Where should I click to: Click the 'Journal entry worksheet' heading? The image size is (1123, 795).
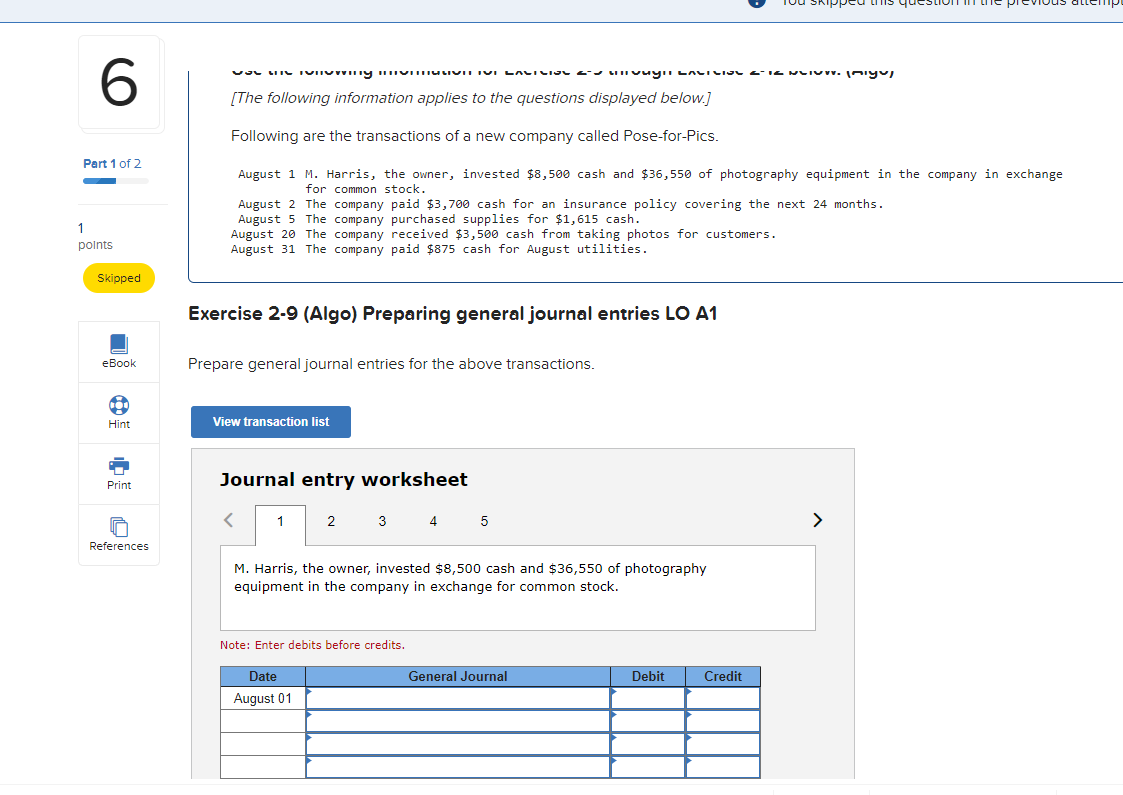click(x=344, y=479)
